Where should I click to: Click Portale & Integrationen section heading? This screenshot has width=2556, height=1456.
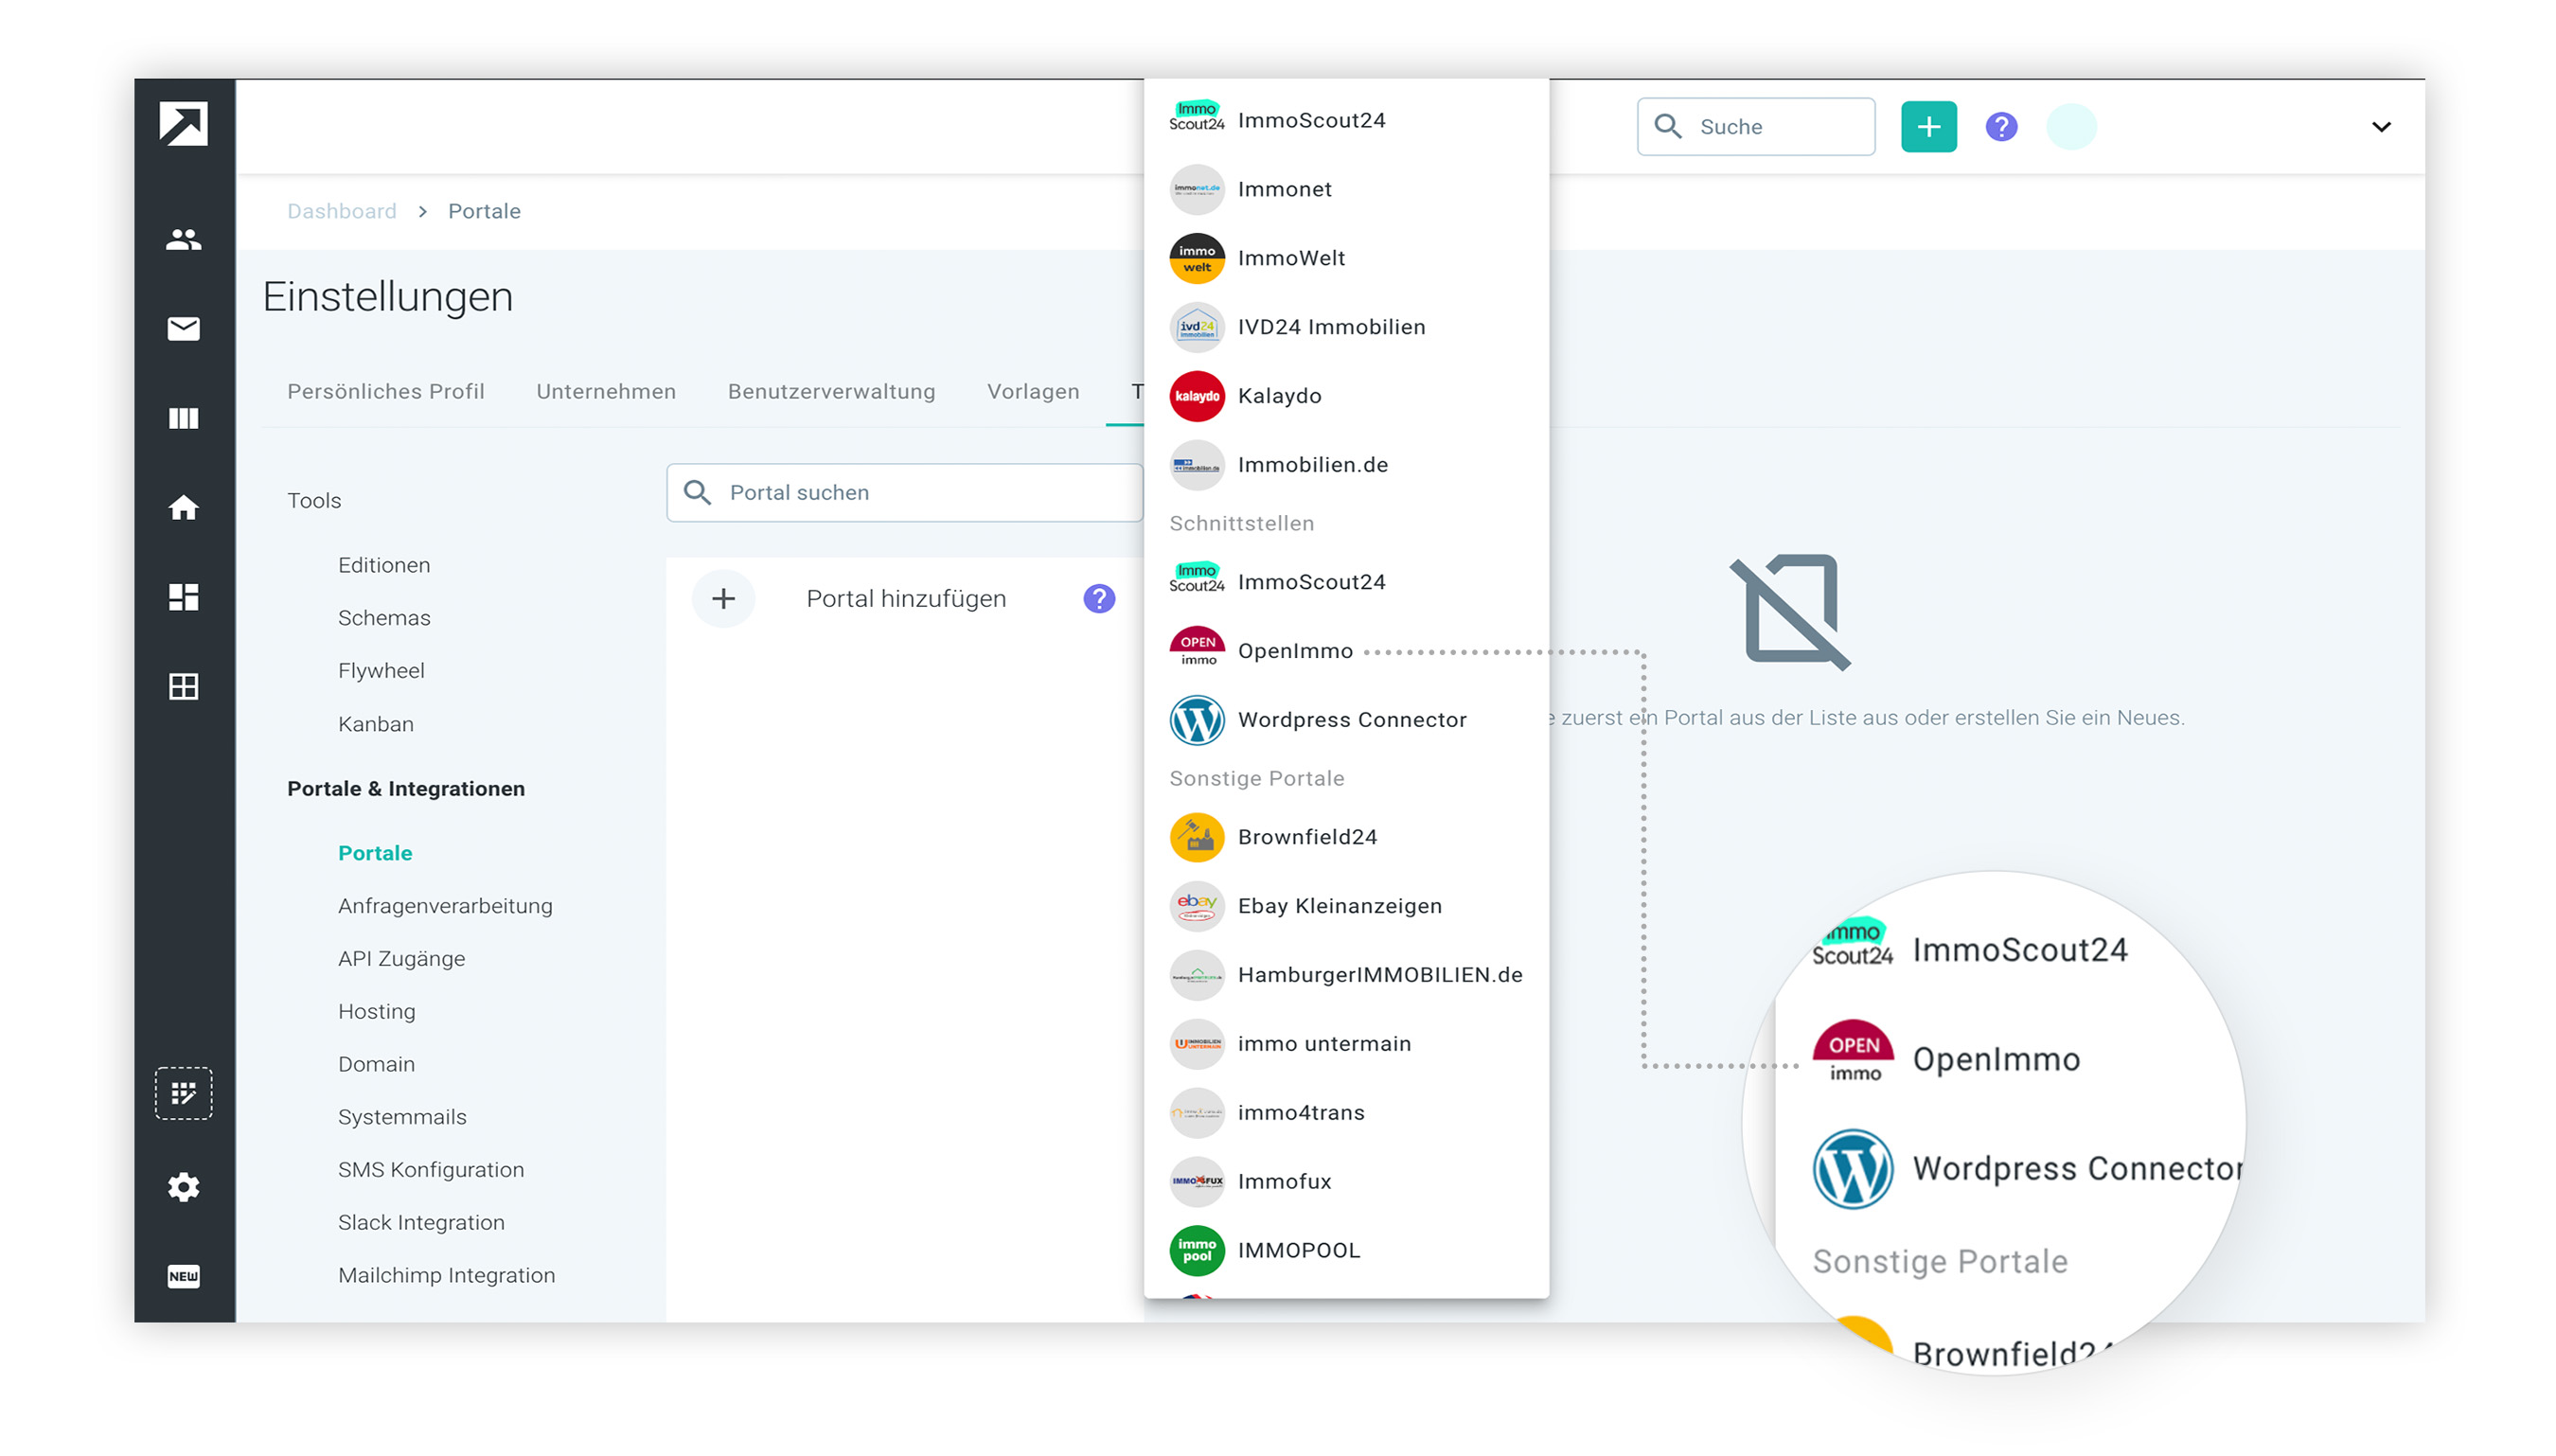click(x=406, y=788)
